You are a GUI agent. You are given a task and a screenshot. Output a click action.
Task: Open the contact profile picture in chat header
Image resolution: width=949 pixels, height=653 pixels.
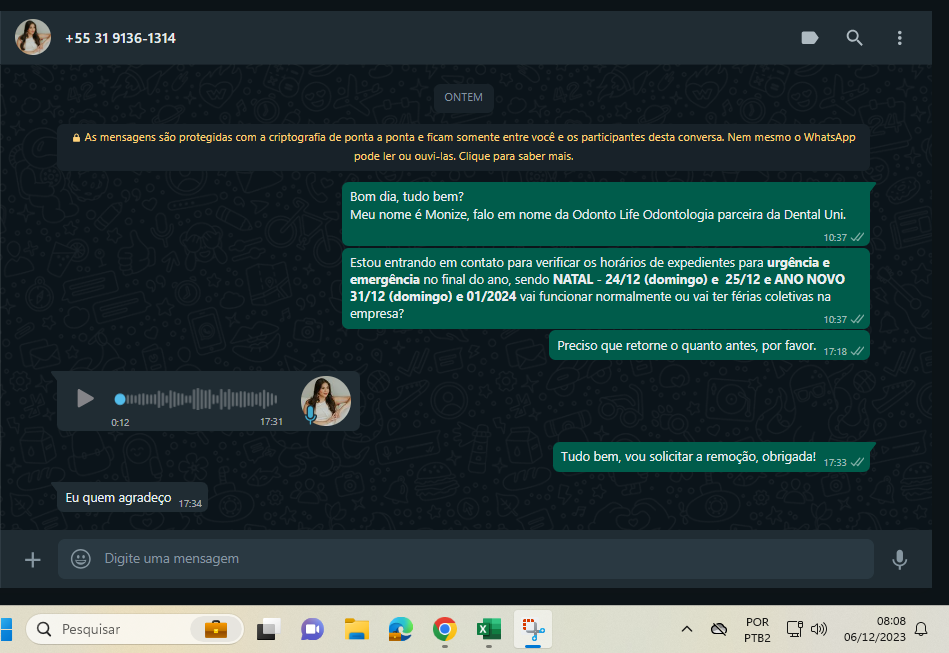(x=33, y=38)
